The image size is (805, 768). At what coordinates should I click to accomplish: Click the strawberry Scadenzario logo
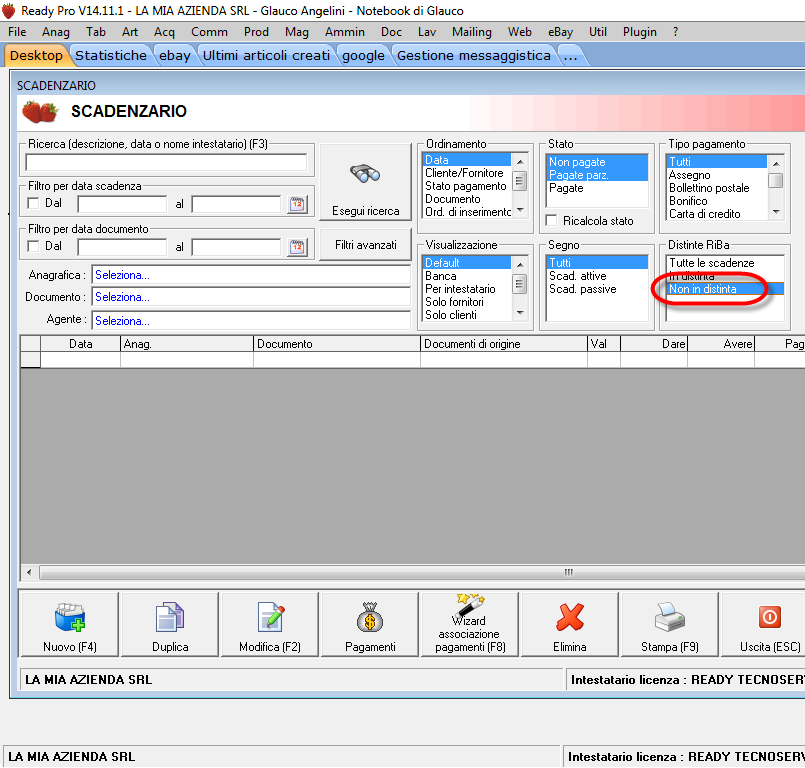tap(40, 111)
